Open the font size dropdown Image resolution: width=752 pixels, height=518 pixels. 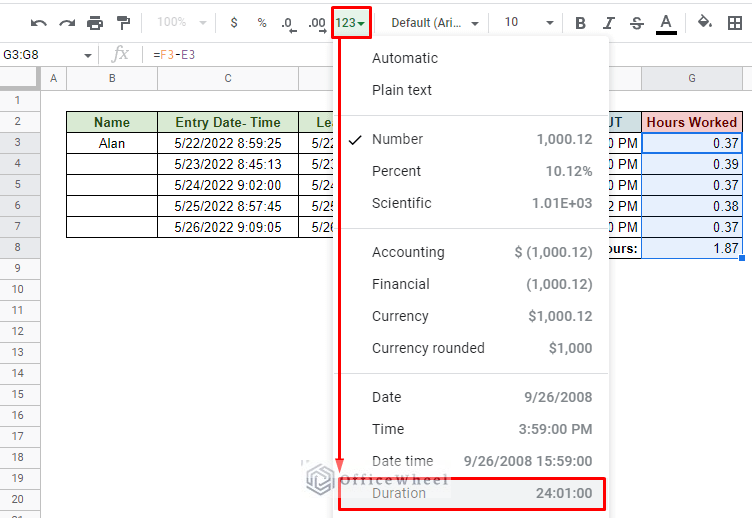[x=529, y=22]
